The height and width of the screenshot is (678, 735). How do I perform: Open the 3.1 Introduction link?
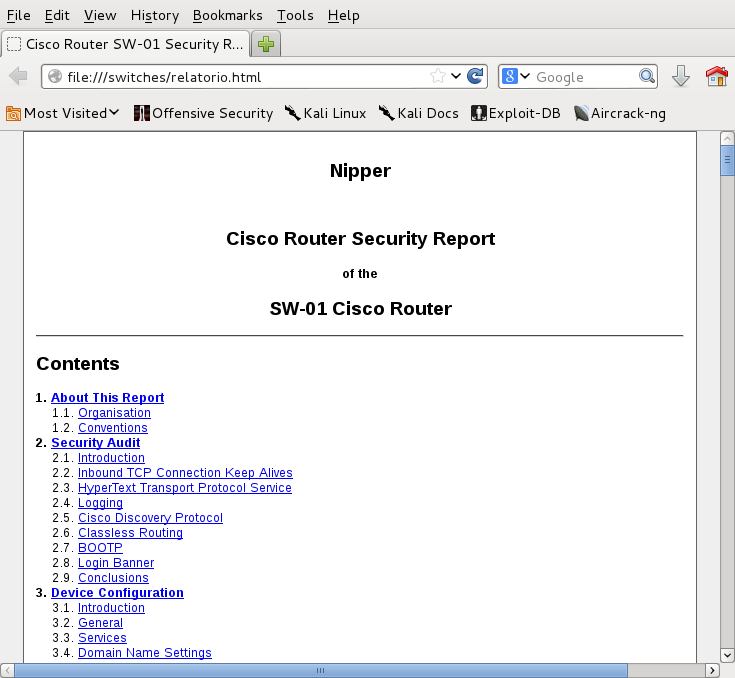pos(111,608)
